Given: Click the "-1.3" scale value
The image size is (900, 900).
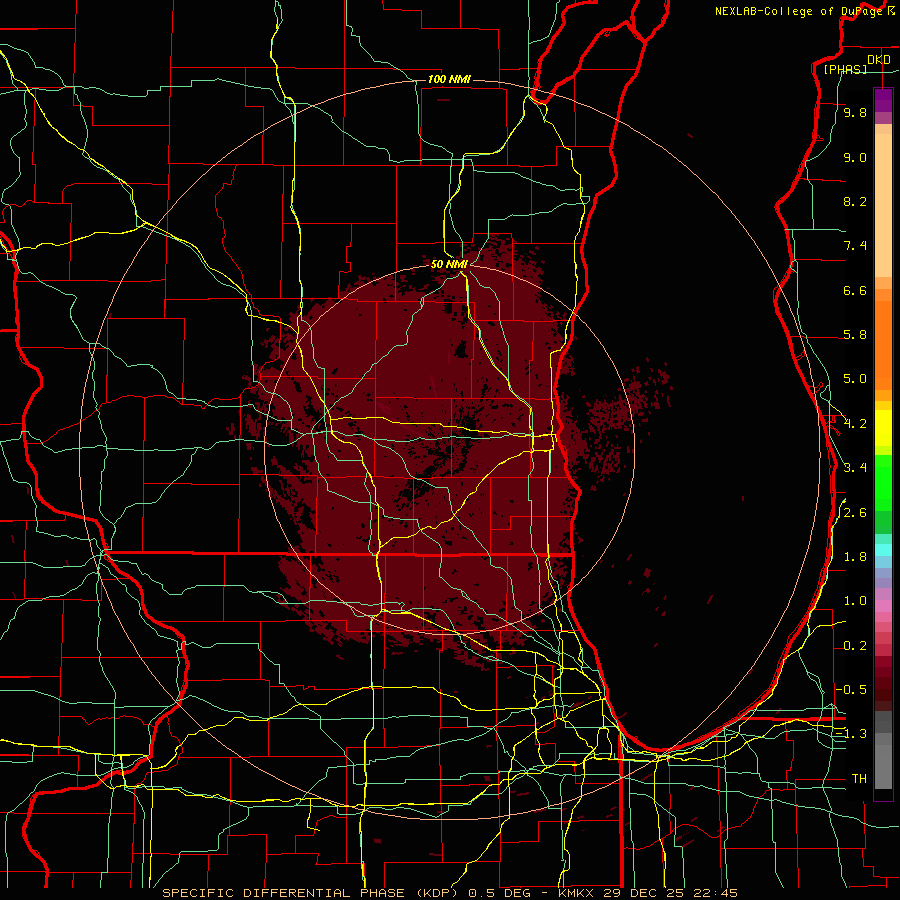Looking at the screenshot, I should pos(851,734).
